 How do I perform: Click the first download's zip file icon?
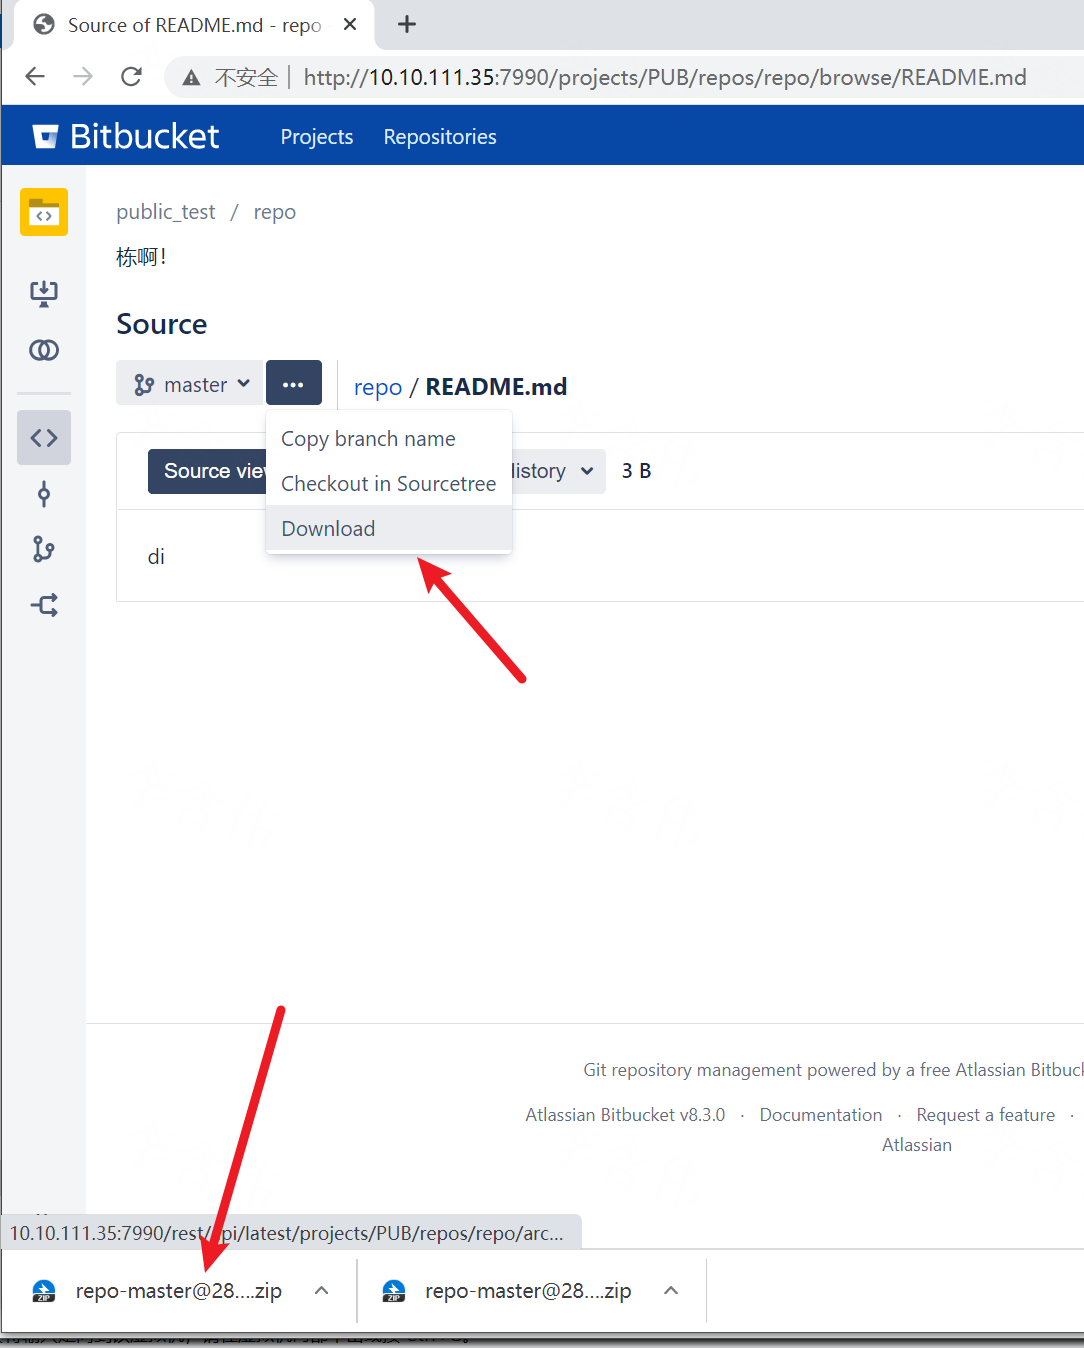click(44, 1291)
